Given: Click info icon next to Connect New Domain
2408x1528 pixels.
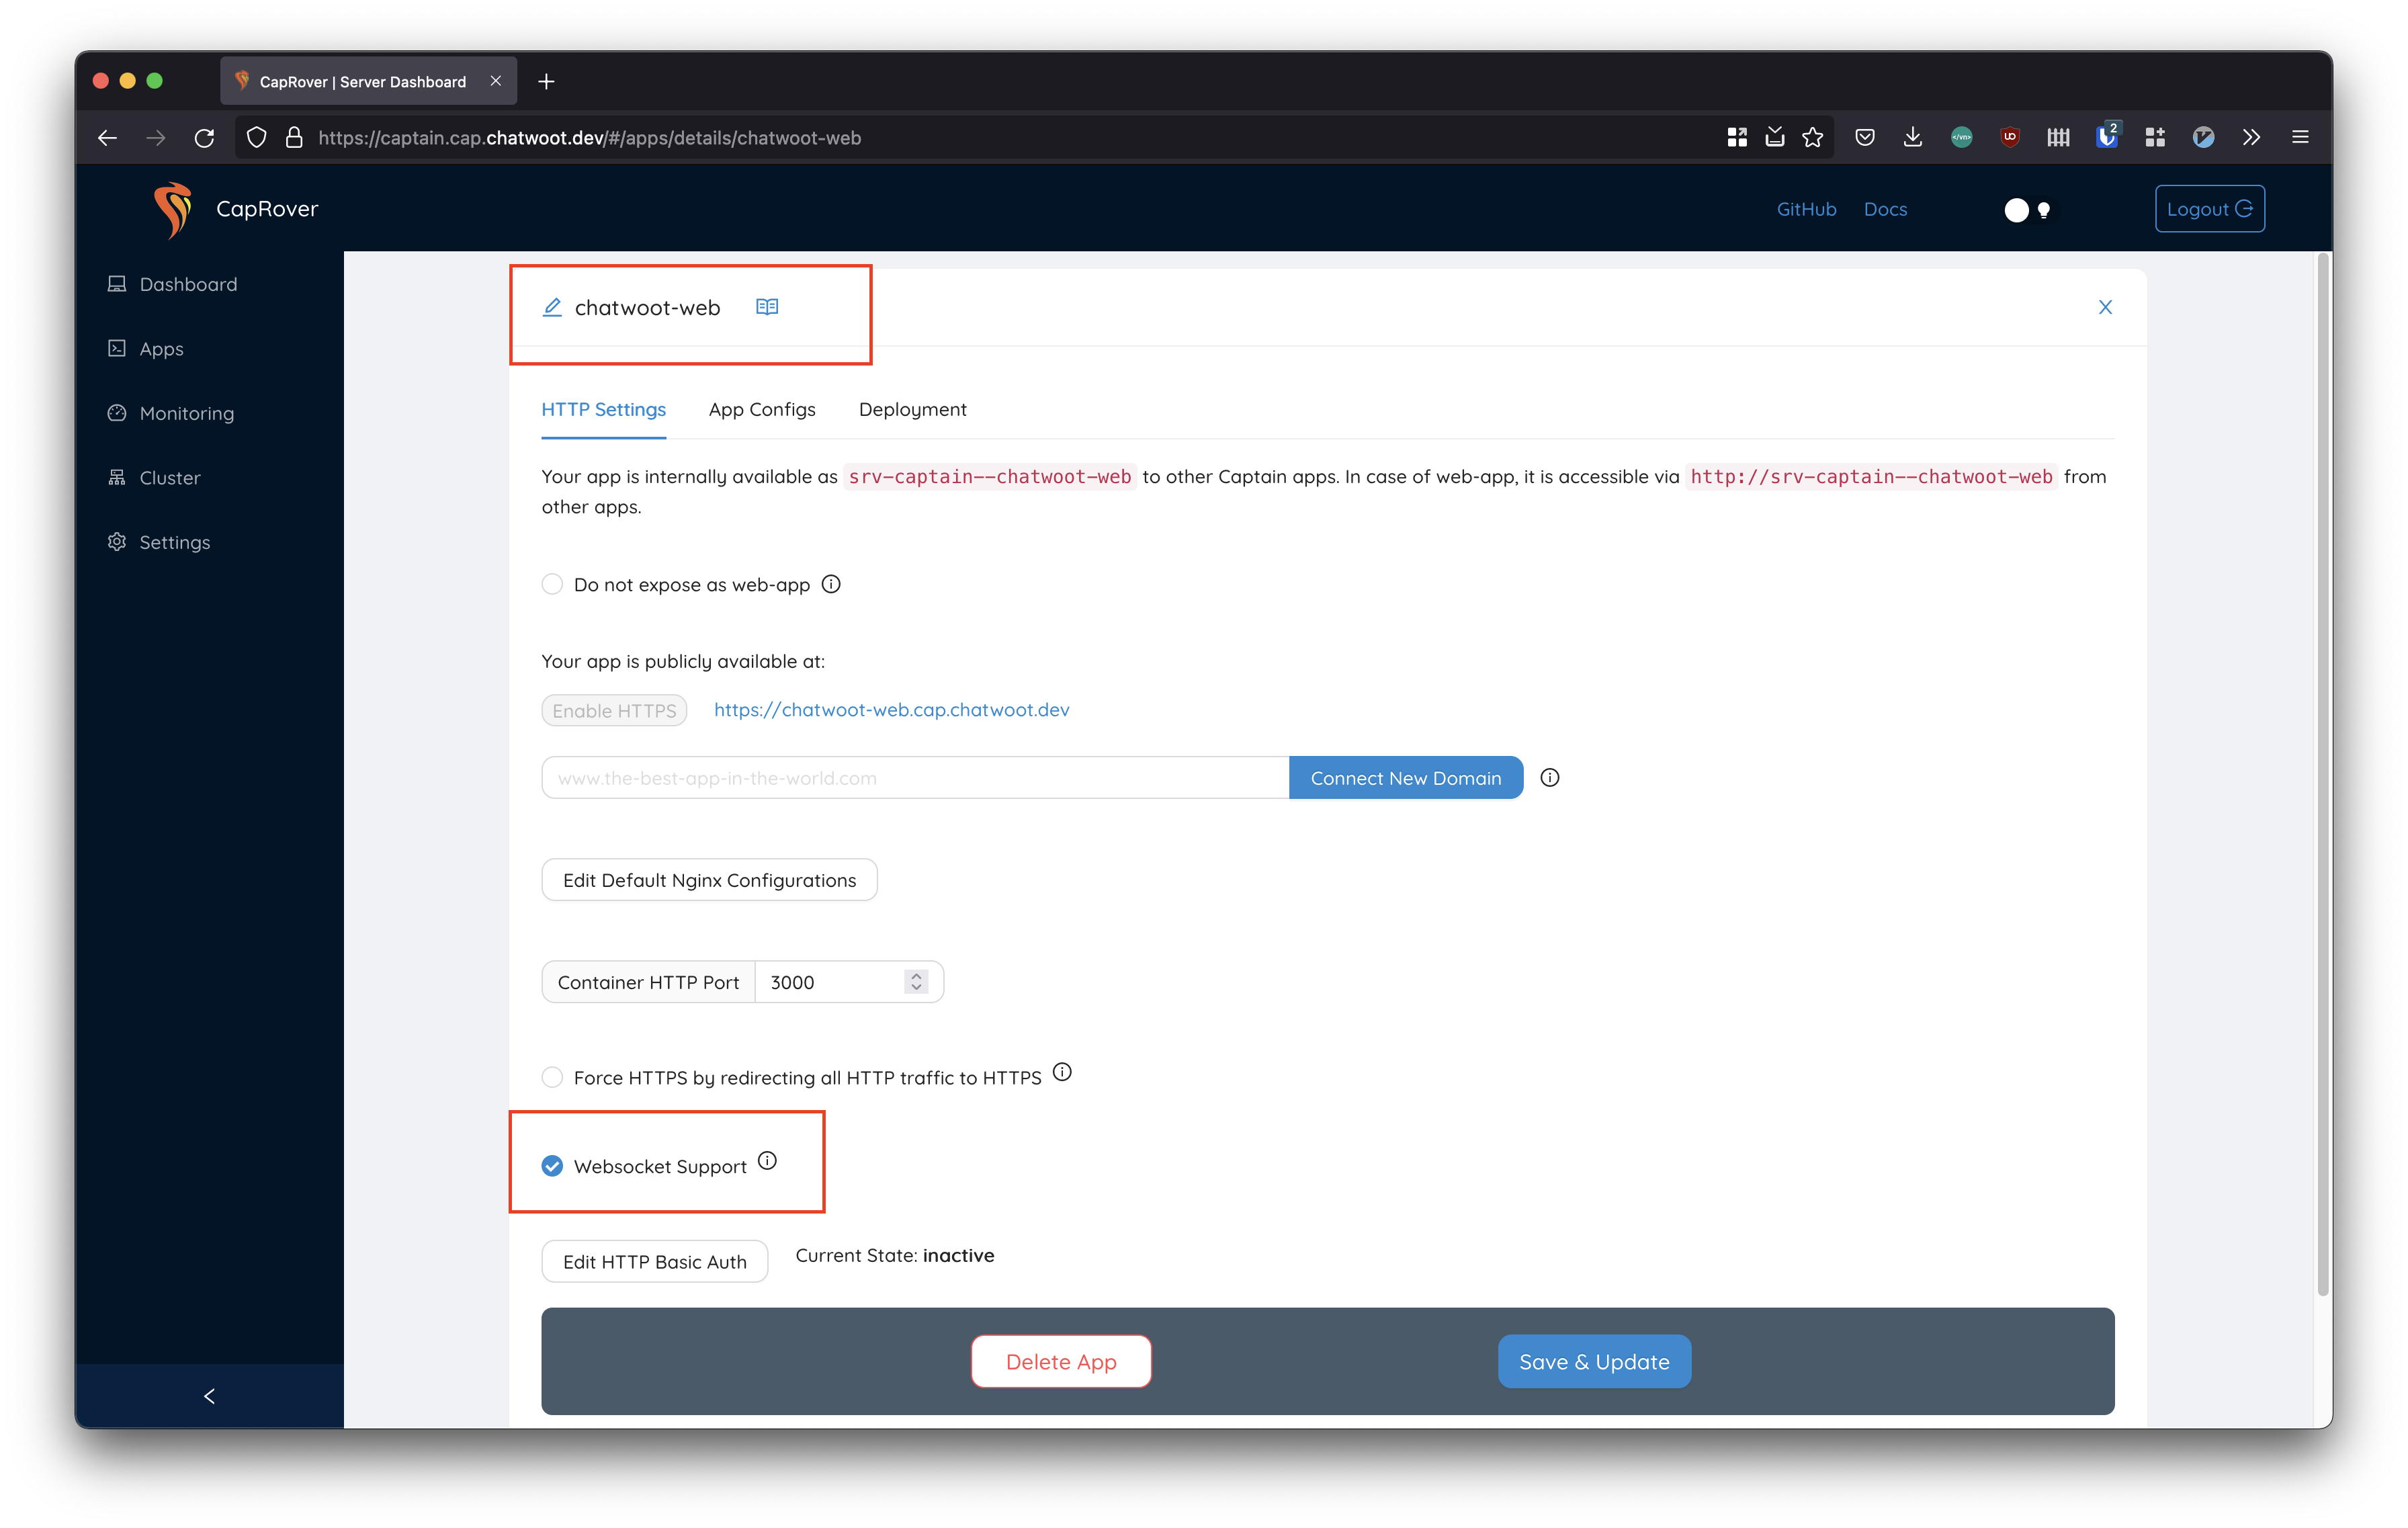Looking at the screenshot, I should (x=1550, y=777).
